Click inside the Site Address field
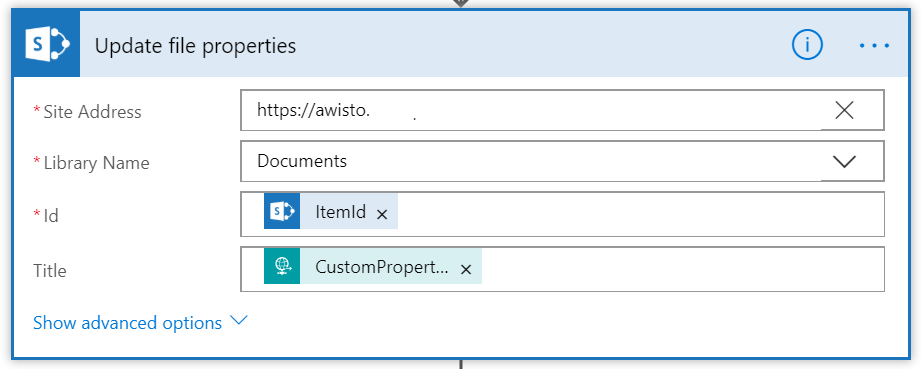The image size is (921, 369). (x=530, y=110)
